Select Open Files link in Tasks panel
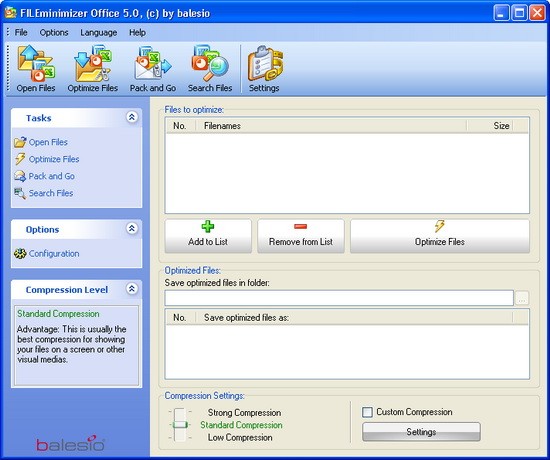The image size is (550, 460). pyautogui.click(x=48, y=142)
